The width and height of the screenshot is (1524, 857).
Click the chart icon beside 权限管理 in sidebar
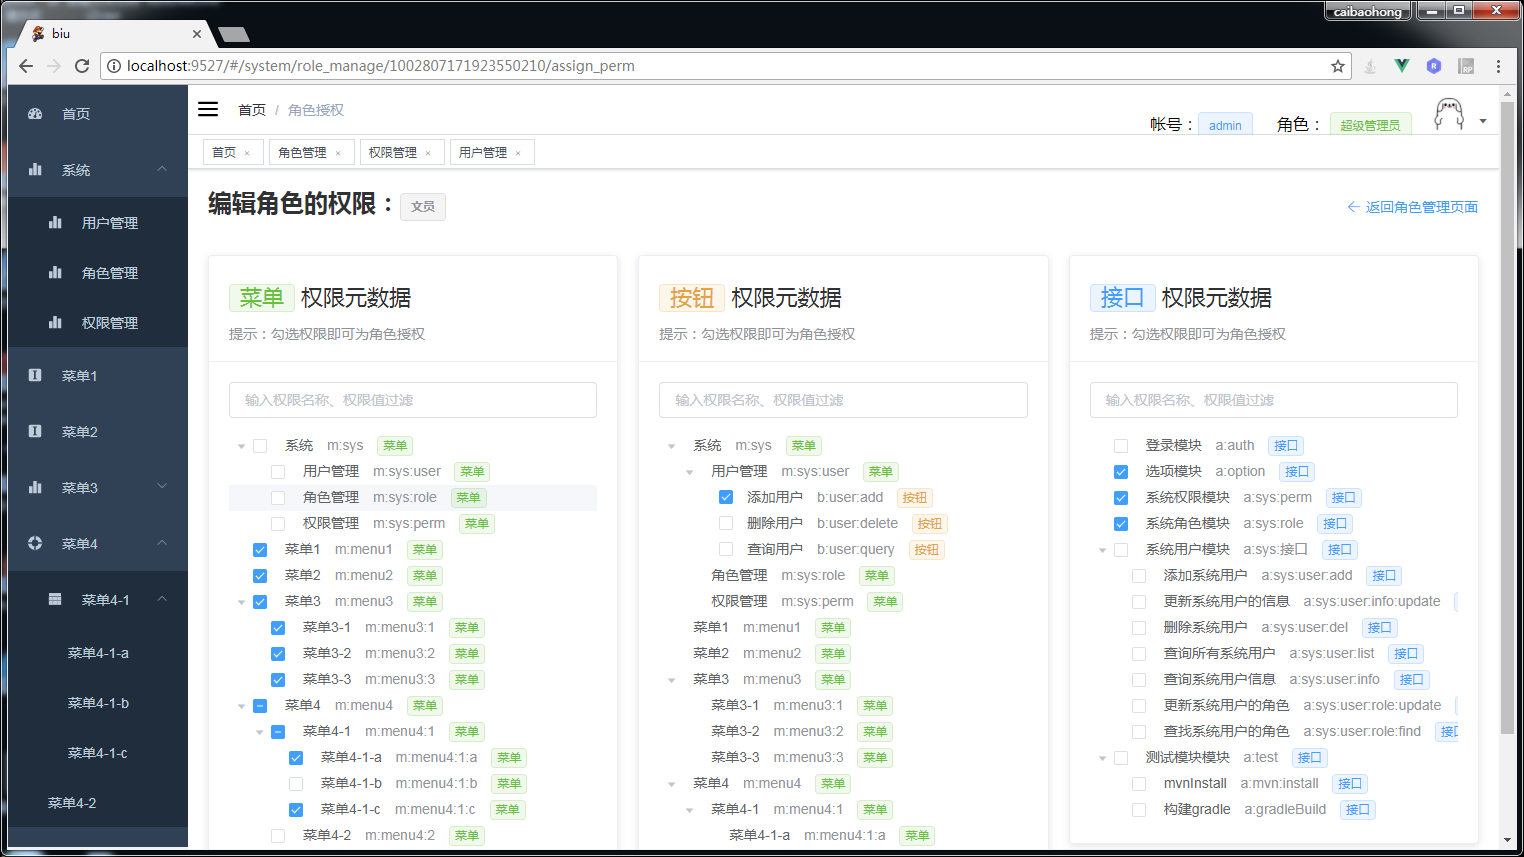click(55, 322)
